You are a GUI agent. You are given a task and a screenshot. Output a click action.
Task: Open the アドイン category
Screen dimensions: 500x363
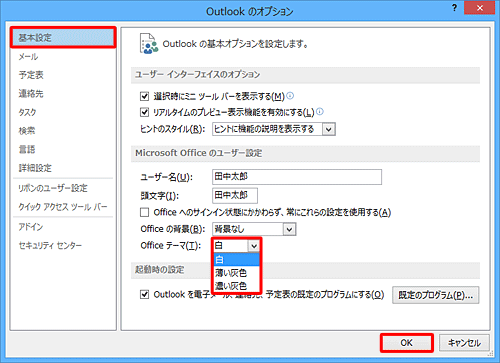pos(63,227)
